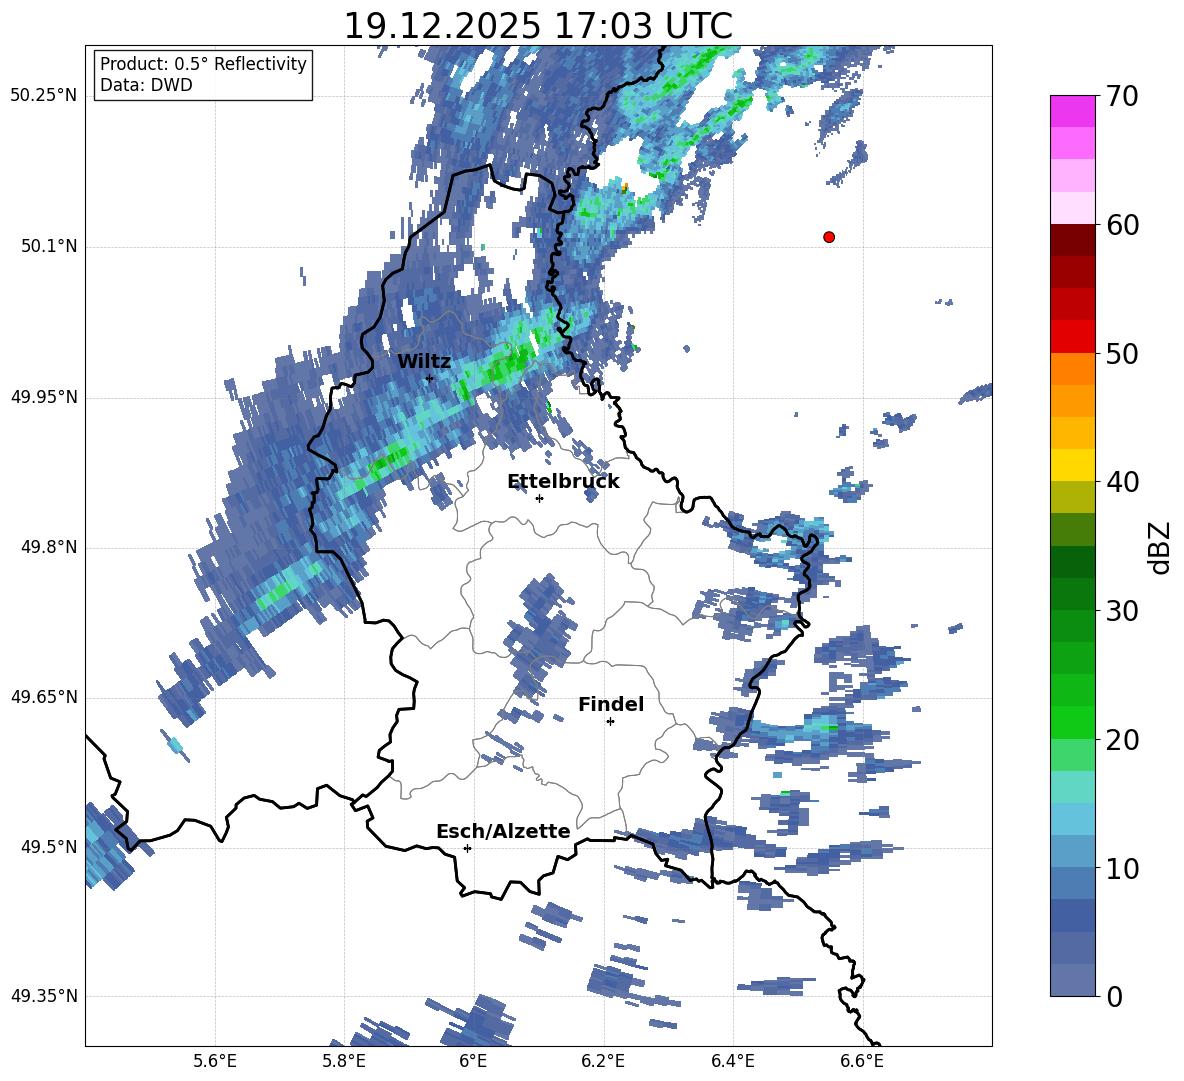Click the dBZ colorbar axis label

tap(1161, 547)
